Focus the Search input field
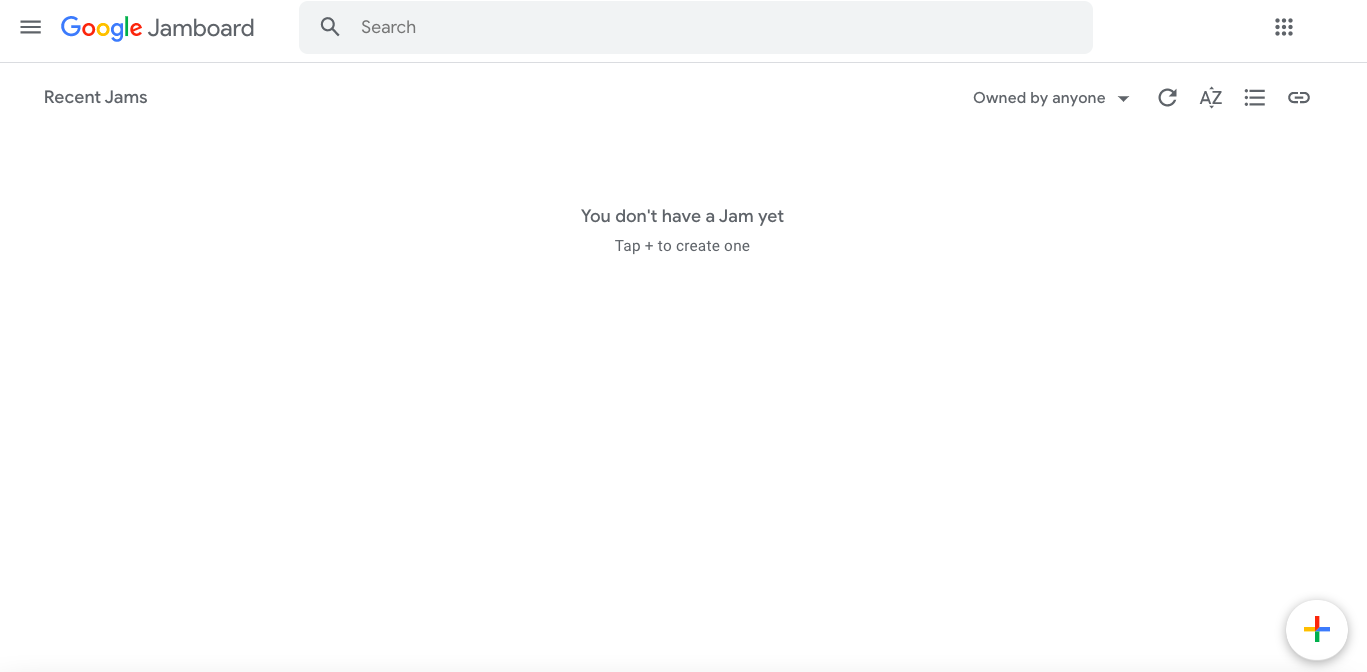This screenshot has width=1367, height=672. point(695,27)
